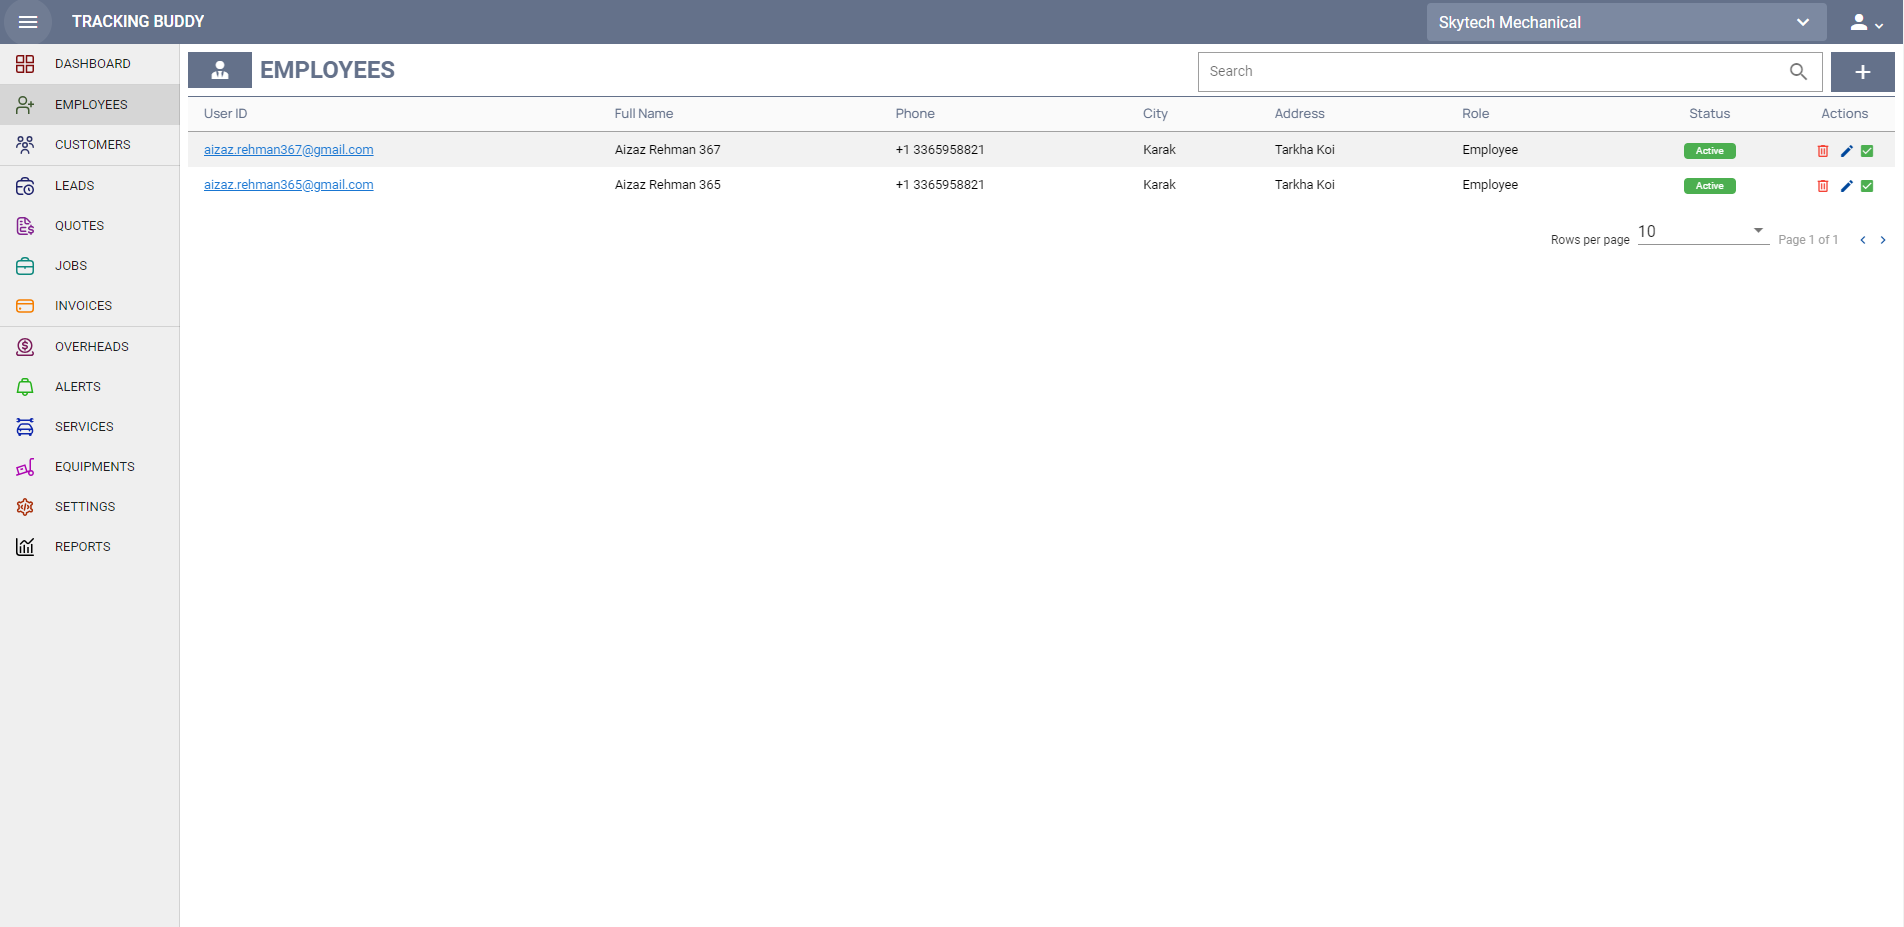Click the Settings gear icon

click(25, 507)
